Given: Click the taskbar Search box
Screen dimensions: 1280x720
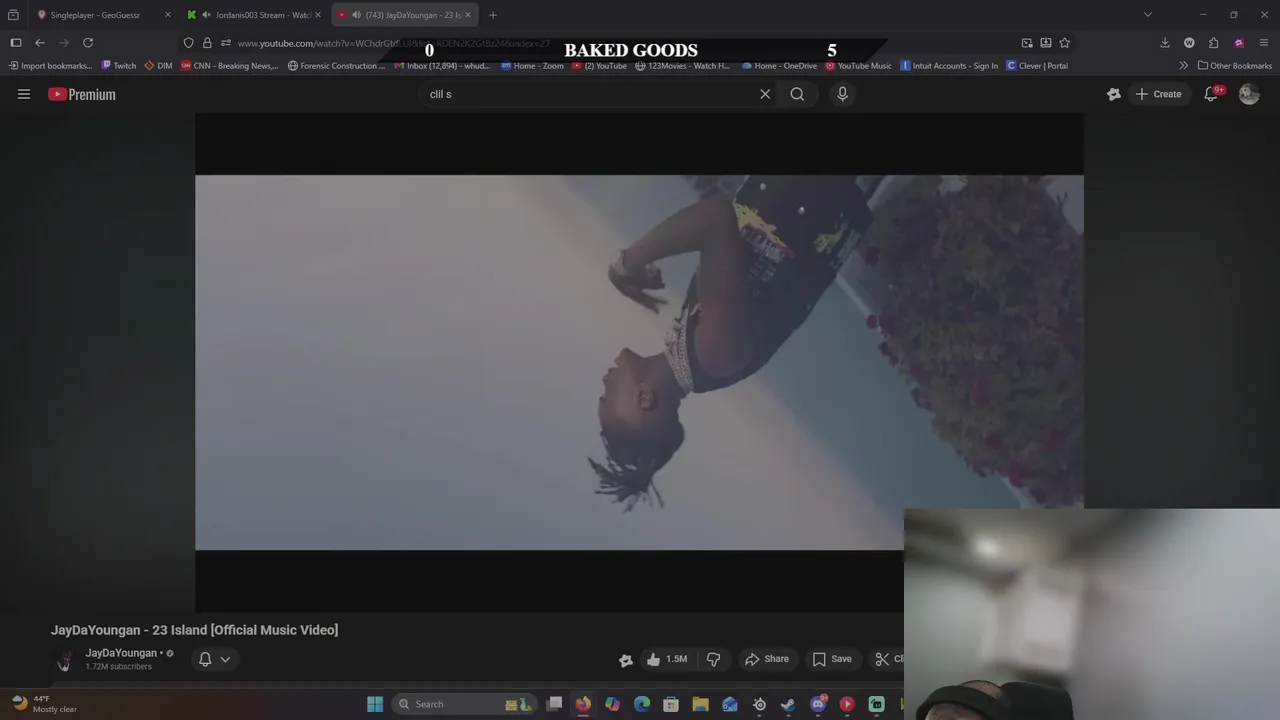Looking at the screenshot, I should pos(465,704).
